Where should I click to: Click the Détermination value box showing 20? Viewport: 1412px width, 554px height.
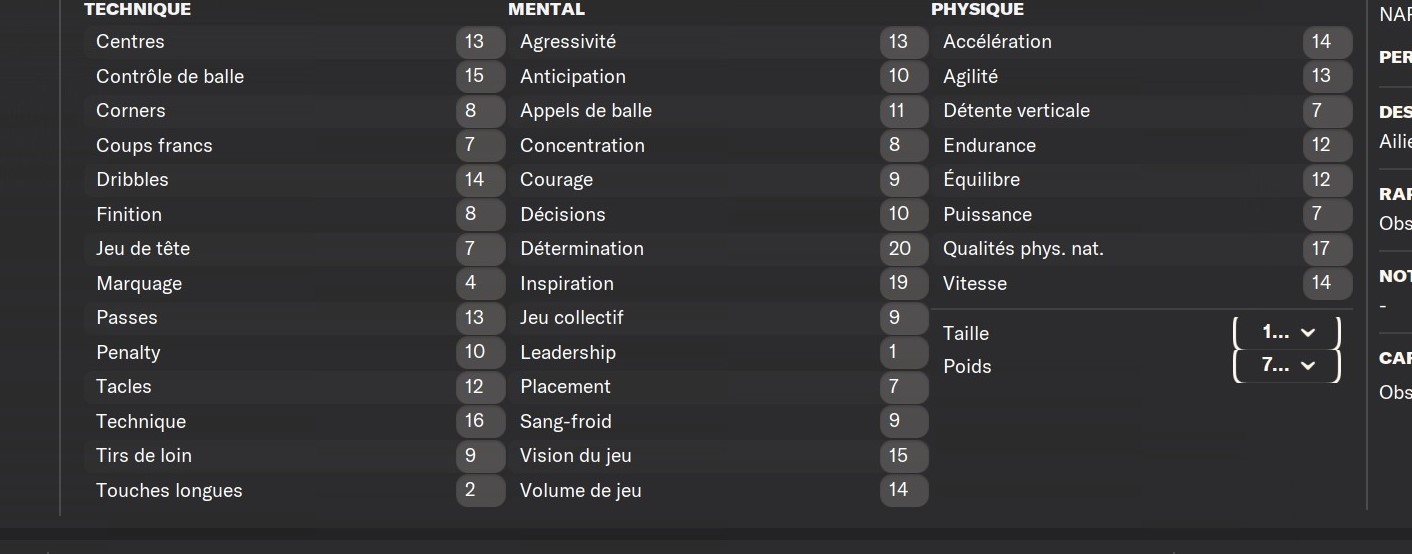tap(904, 248)
